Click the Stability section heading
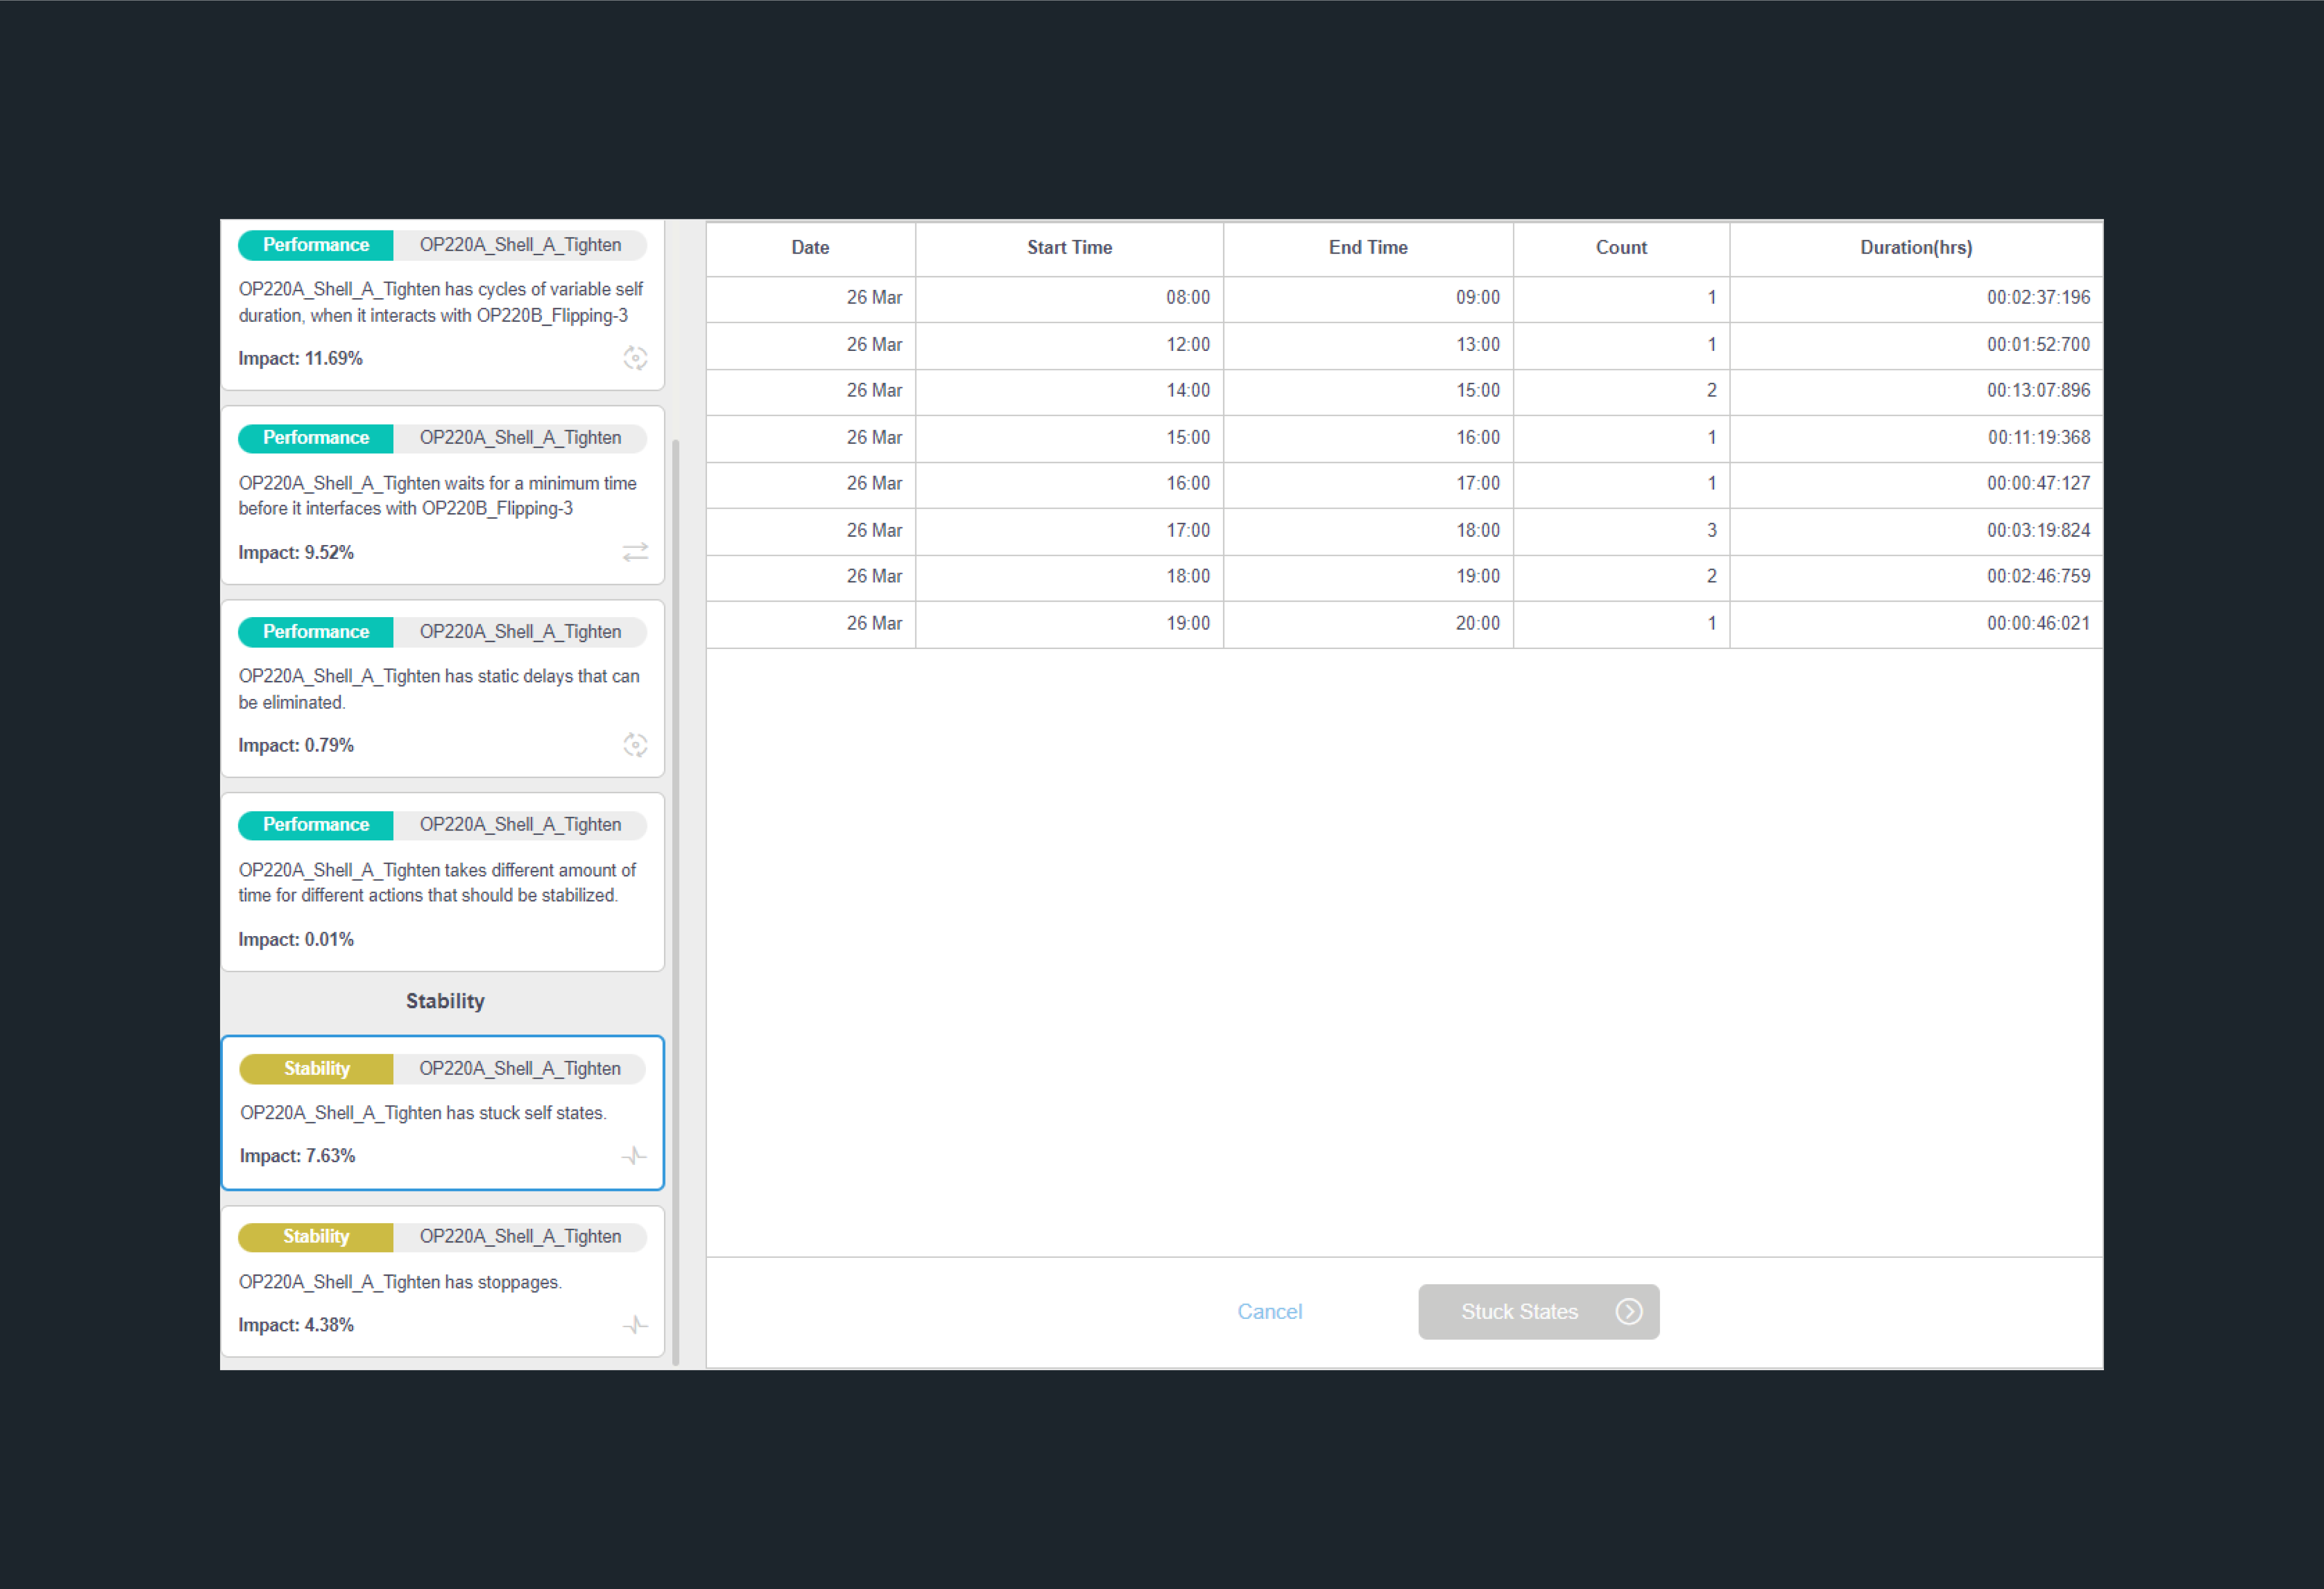Viewport: 2324px width, 1589px height. (445, 1001)
